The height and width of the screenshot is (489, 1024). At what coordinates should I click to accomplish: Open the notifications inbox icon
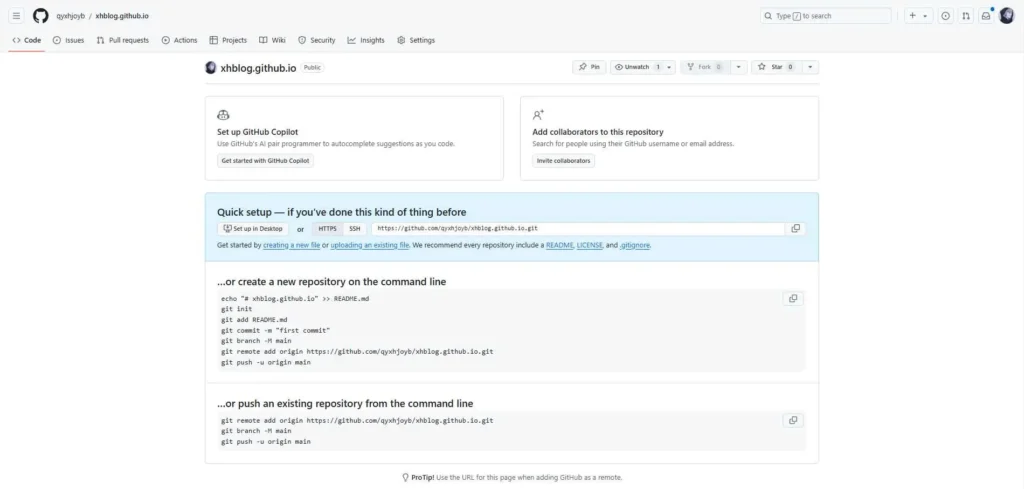[986, 16]
